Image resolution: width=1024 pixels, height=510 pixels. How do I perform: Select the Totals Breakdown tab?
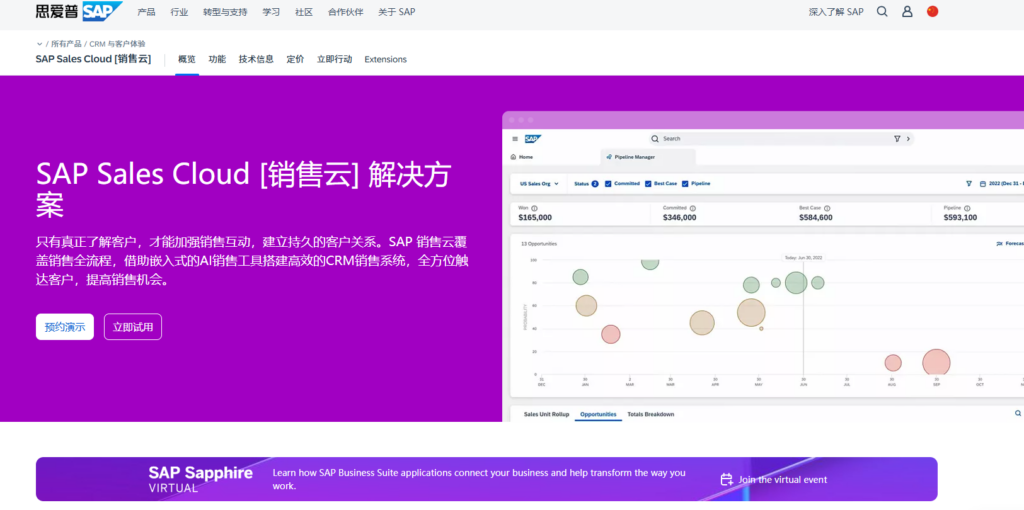click(x=650, y=414)
